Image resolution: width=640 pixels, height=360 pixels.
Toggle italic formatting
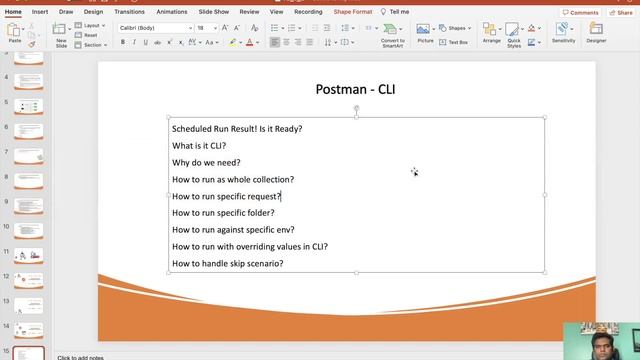click(x=134, y=42)
